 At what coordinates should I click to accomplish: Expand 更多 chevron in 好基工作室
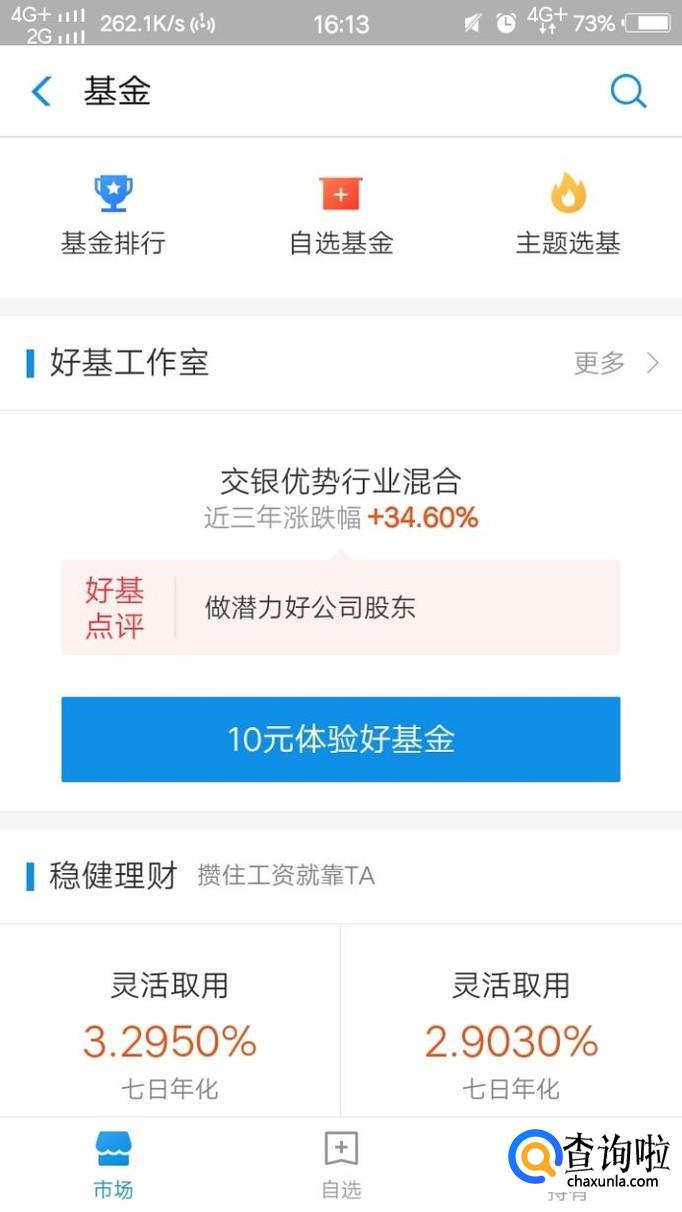point(653,363)
